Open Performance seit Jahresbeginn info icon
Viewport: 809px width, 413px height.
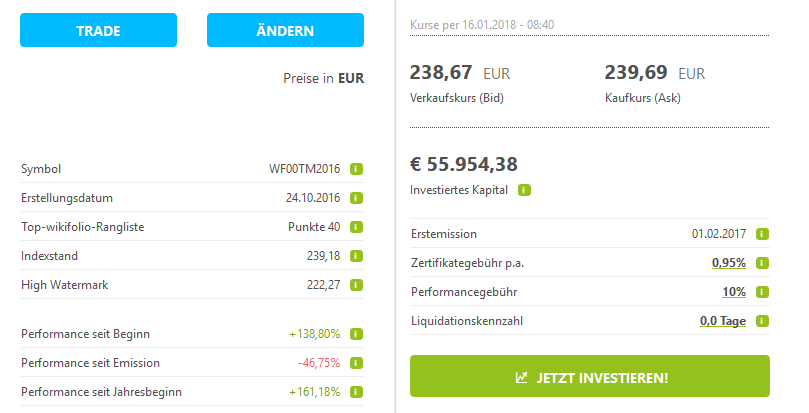click(x=356, y=392)
